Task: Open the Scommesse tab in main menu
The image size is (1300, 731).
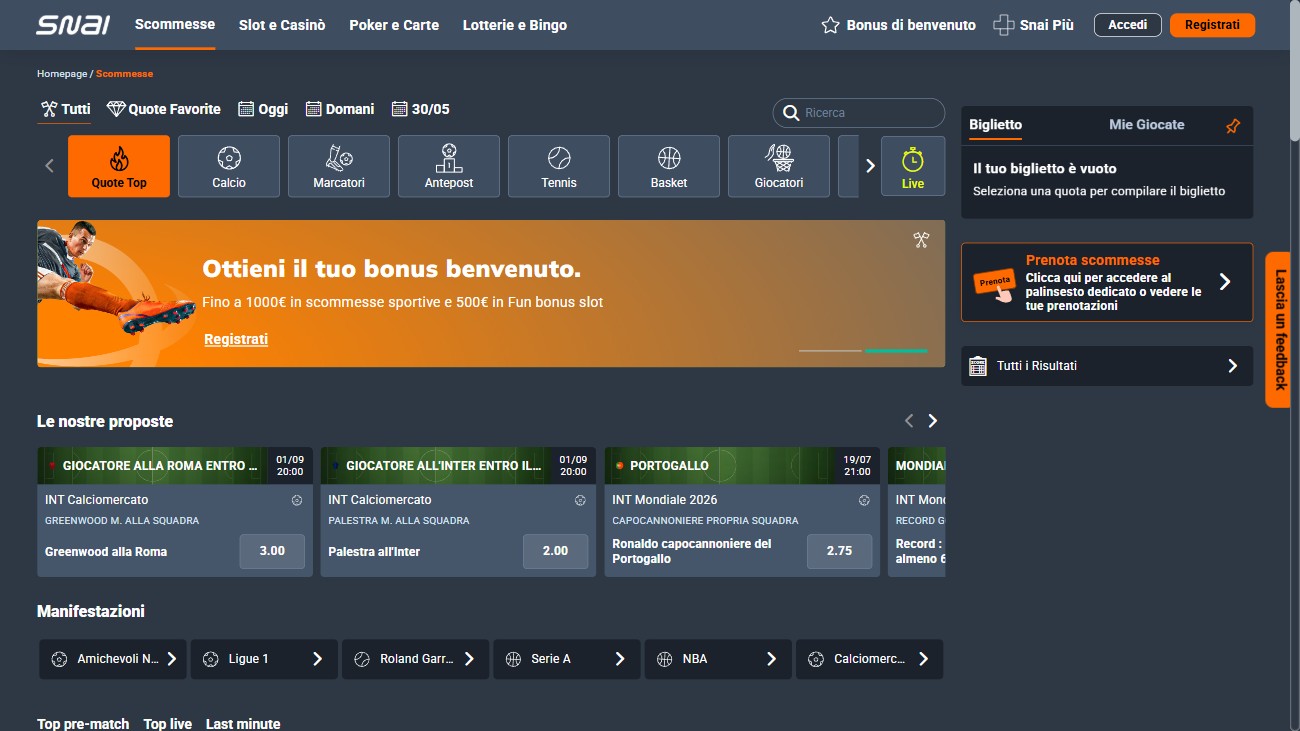Action: pyautogui.click(x=175, y=24)
